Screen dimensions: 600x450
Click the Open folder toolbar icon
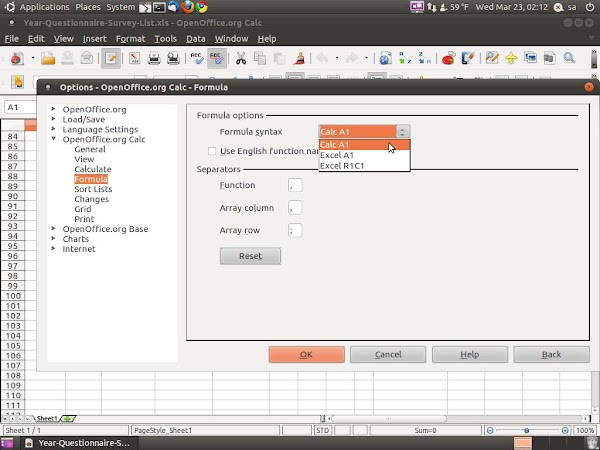tap(48, 59)
